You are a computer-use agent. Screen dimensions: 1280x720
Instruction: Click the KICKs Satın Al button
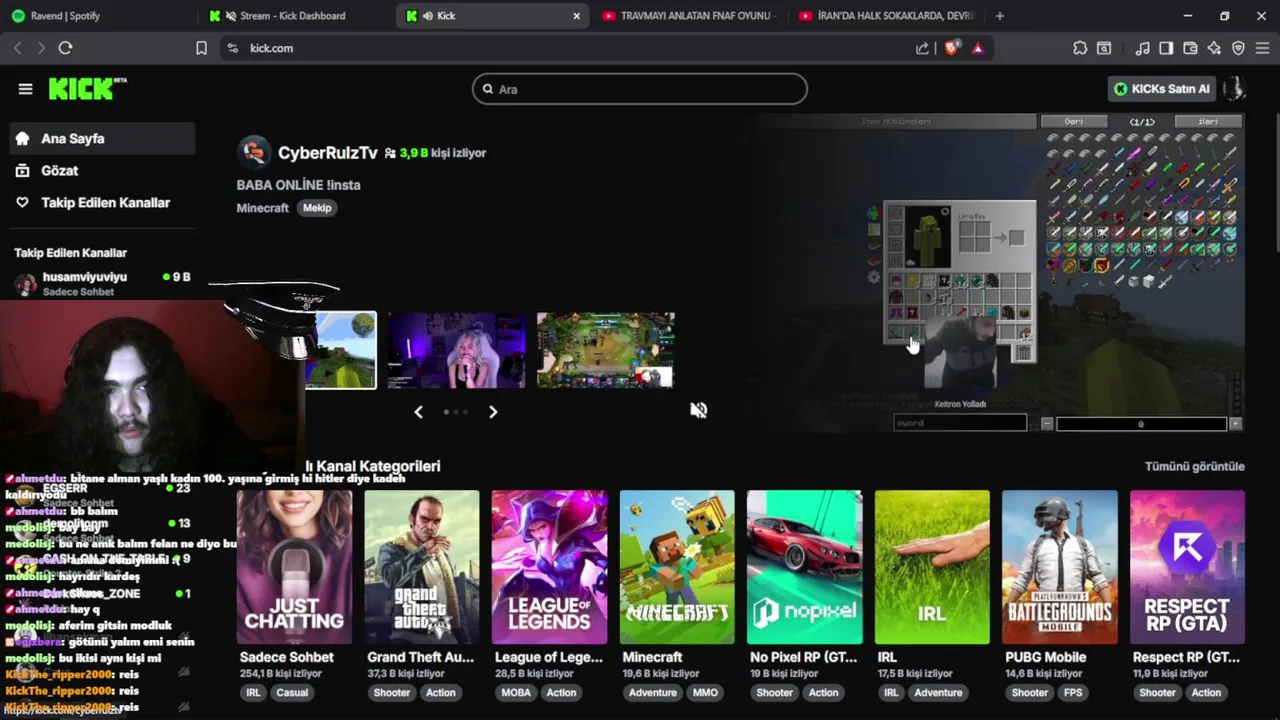[1162, 89]
